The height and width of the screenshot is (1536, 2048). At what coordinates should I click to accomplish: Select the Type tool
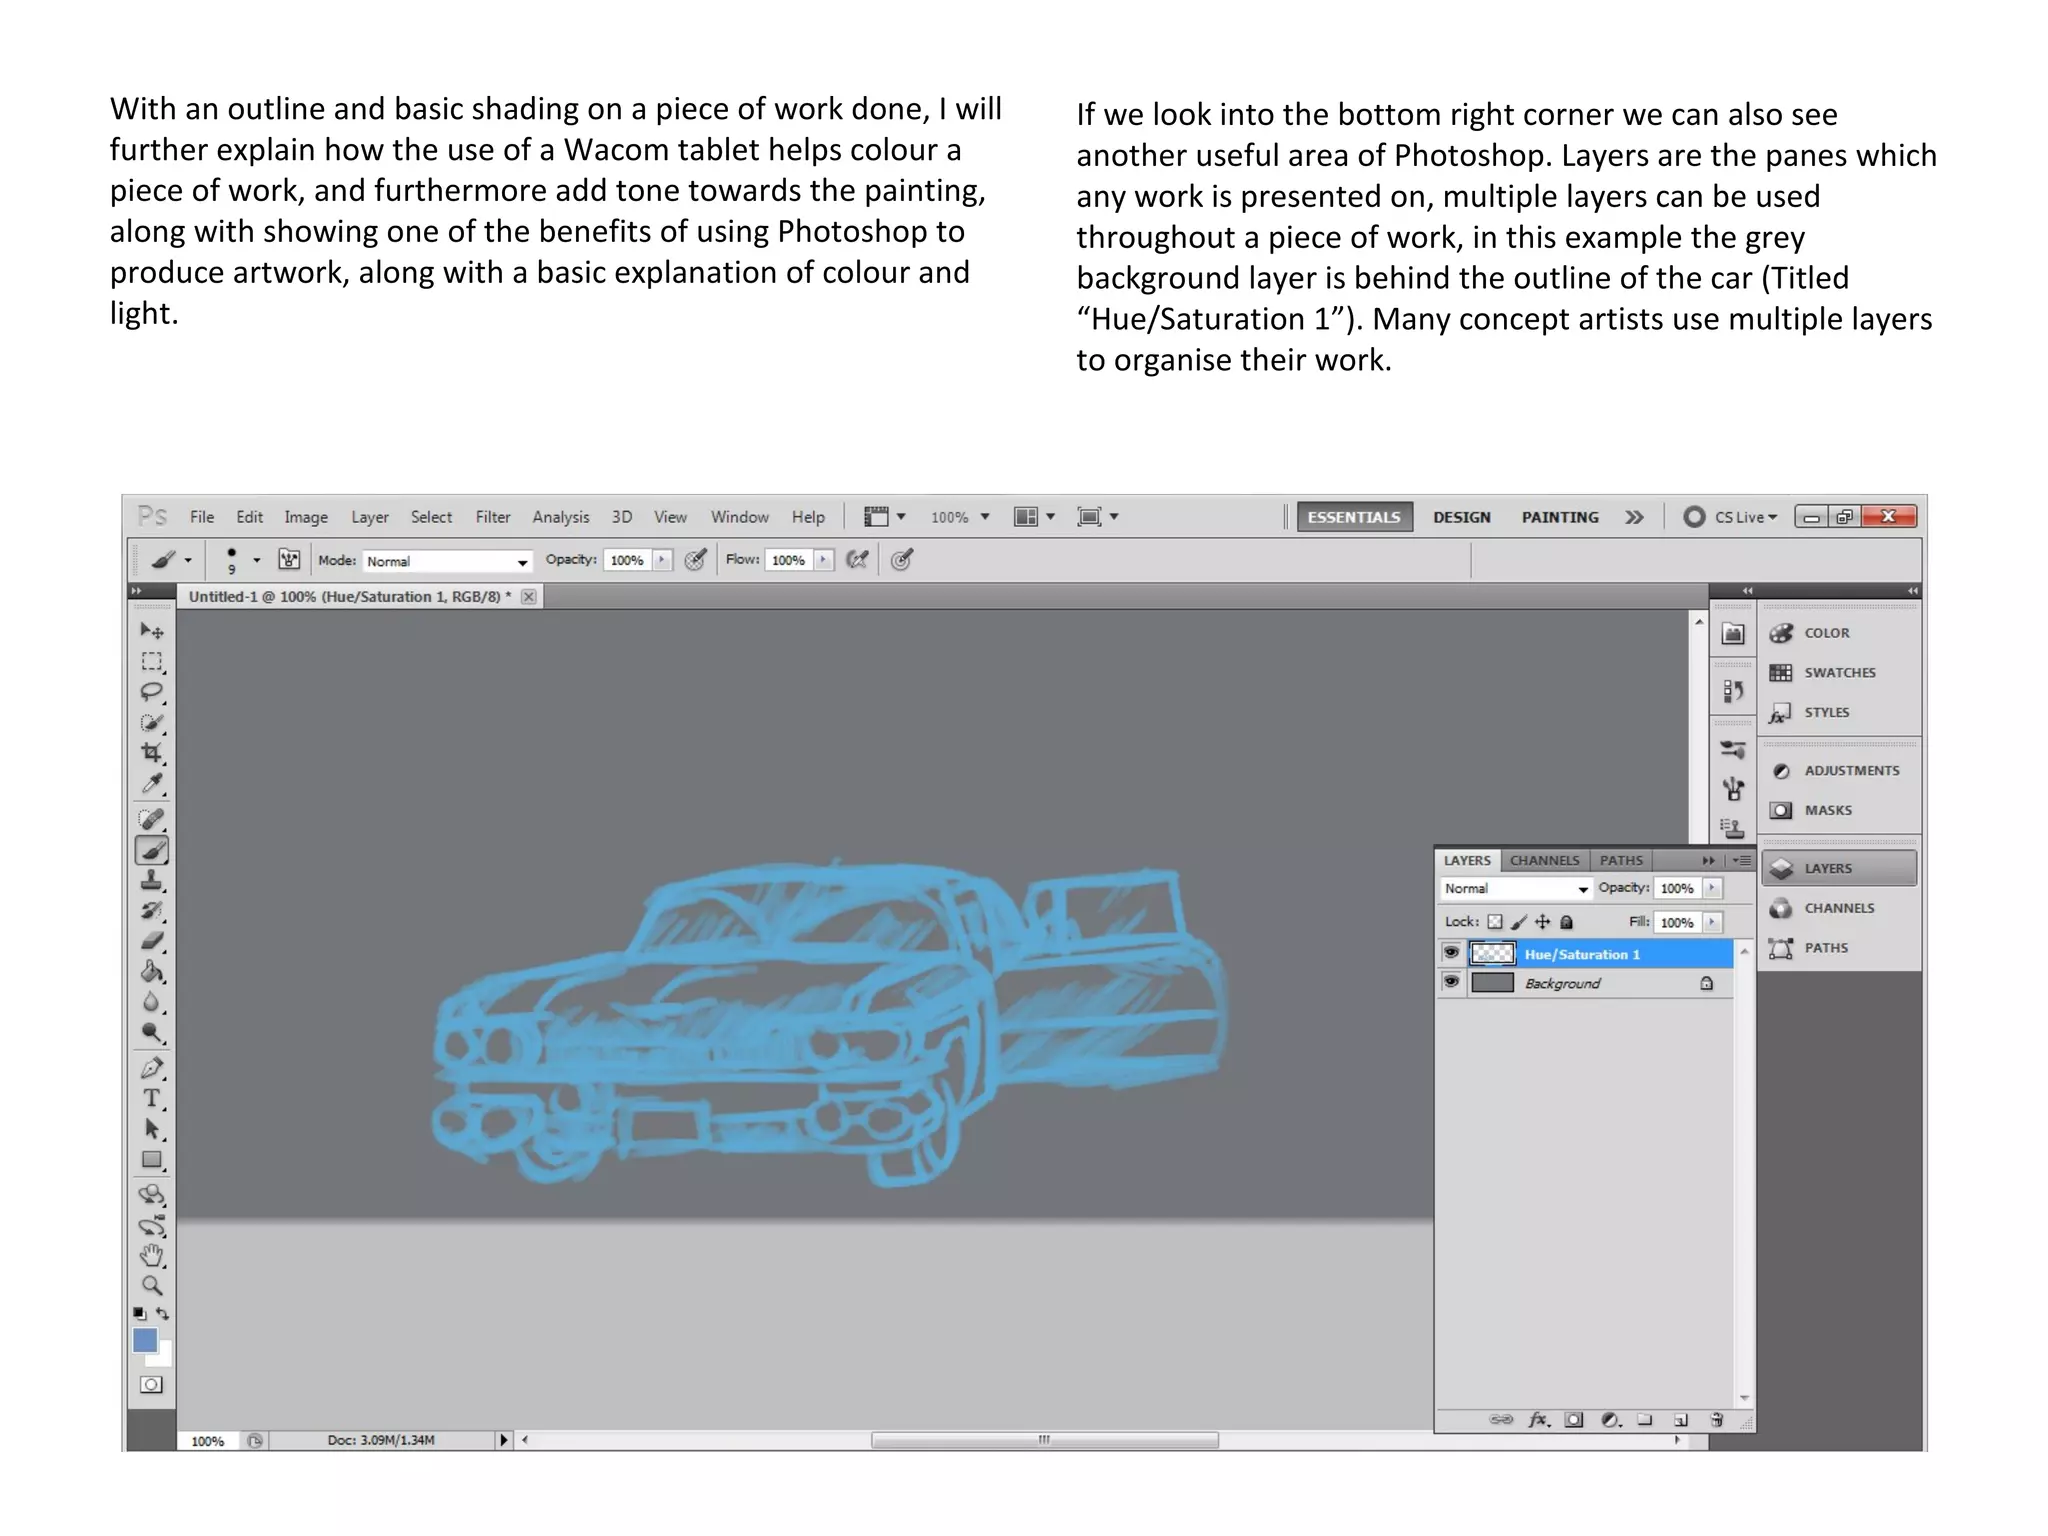pyautogui.click(x=152, y=1098)
